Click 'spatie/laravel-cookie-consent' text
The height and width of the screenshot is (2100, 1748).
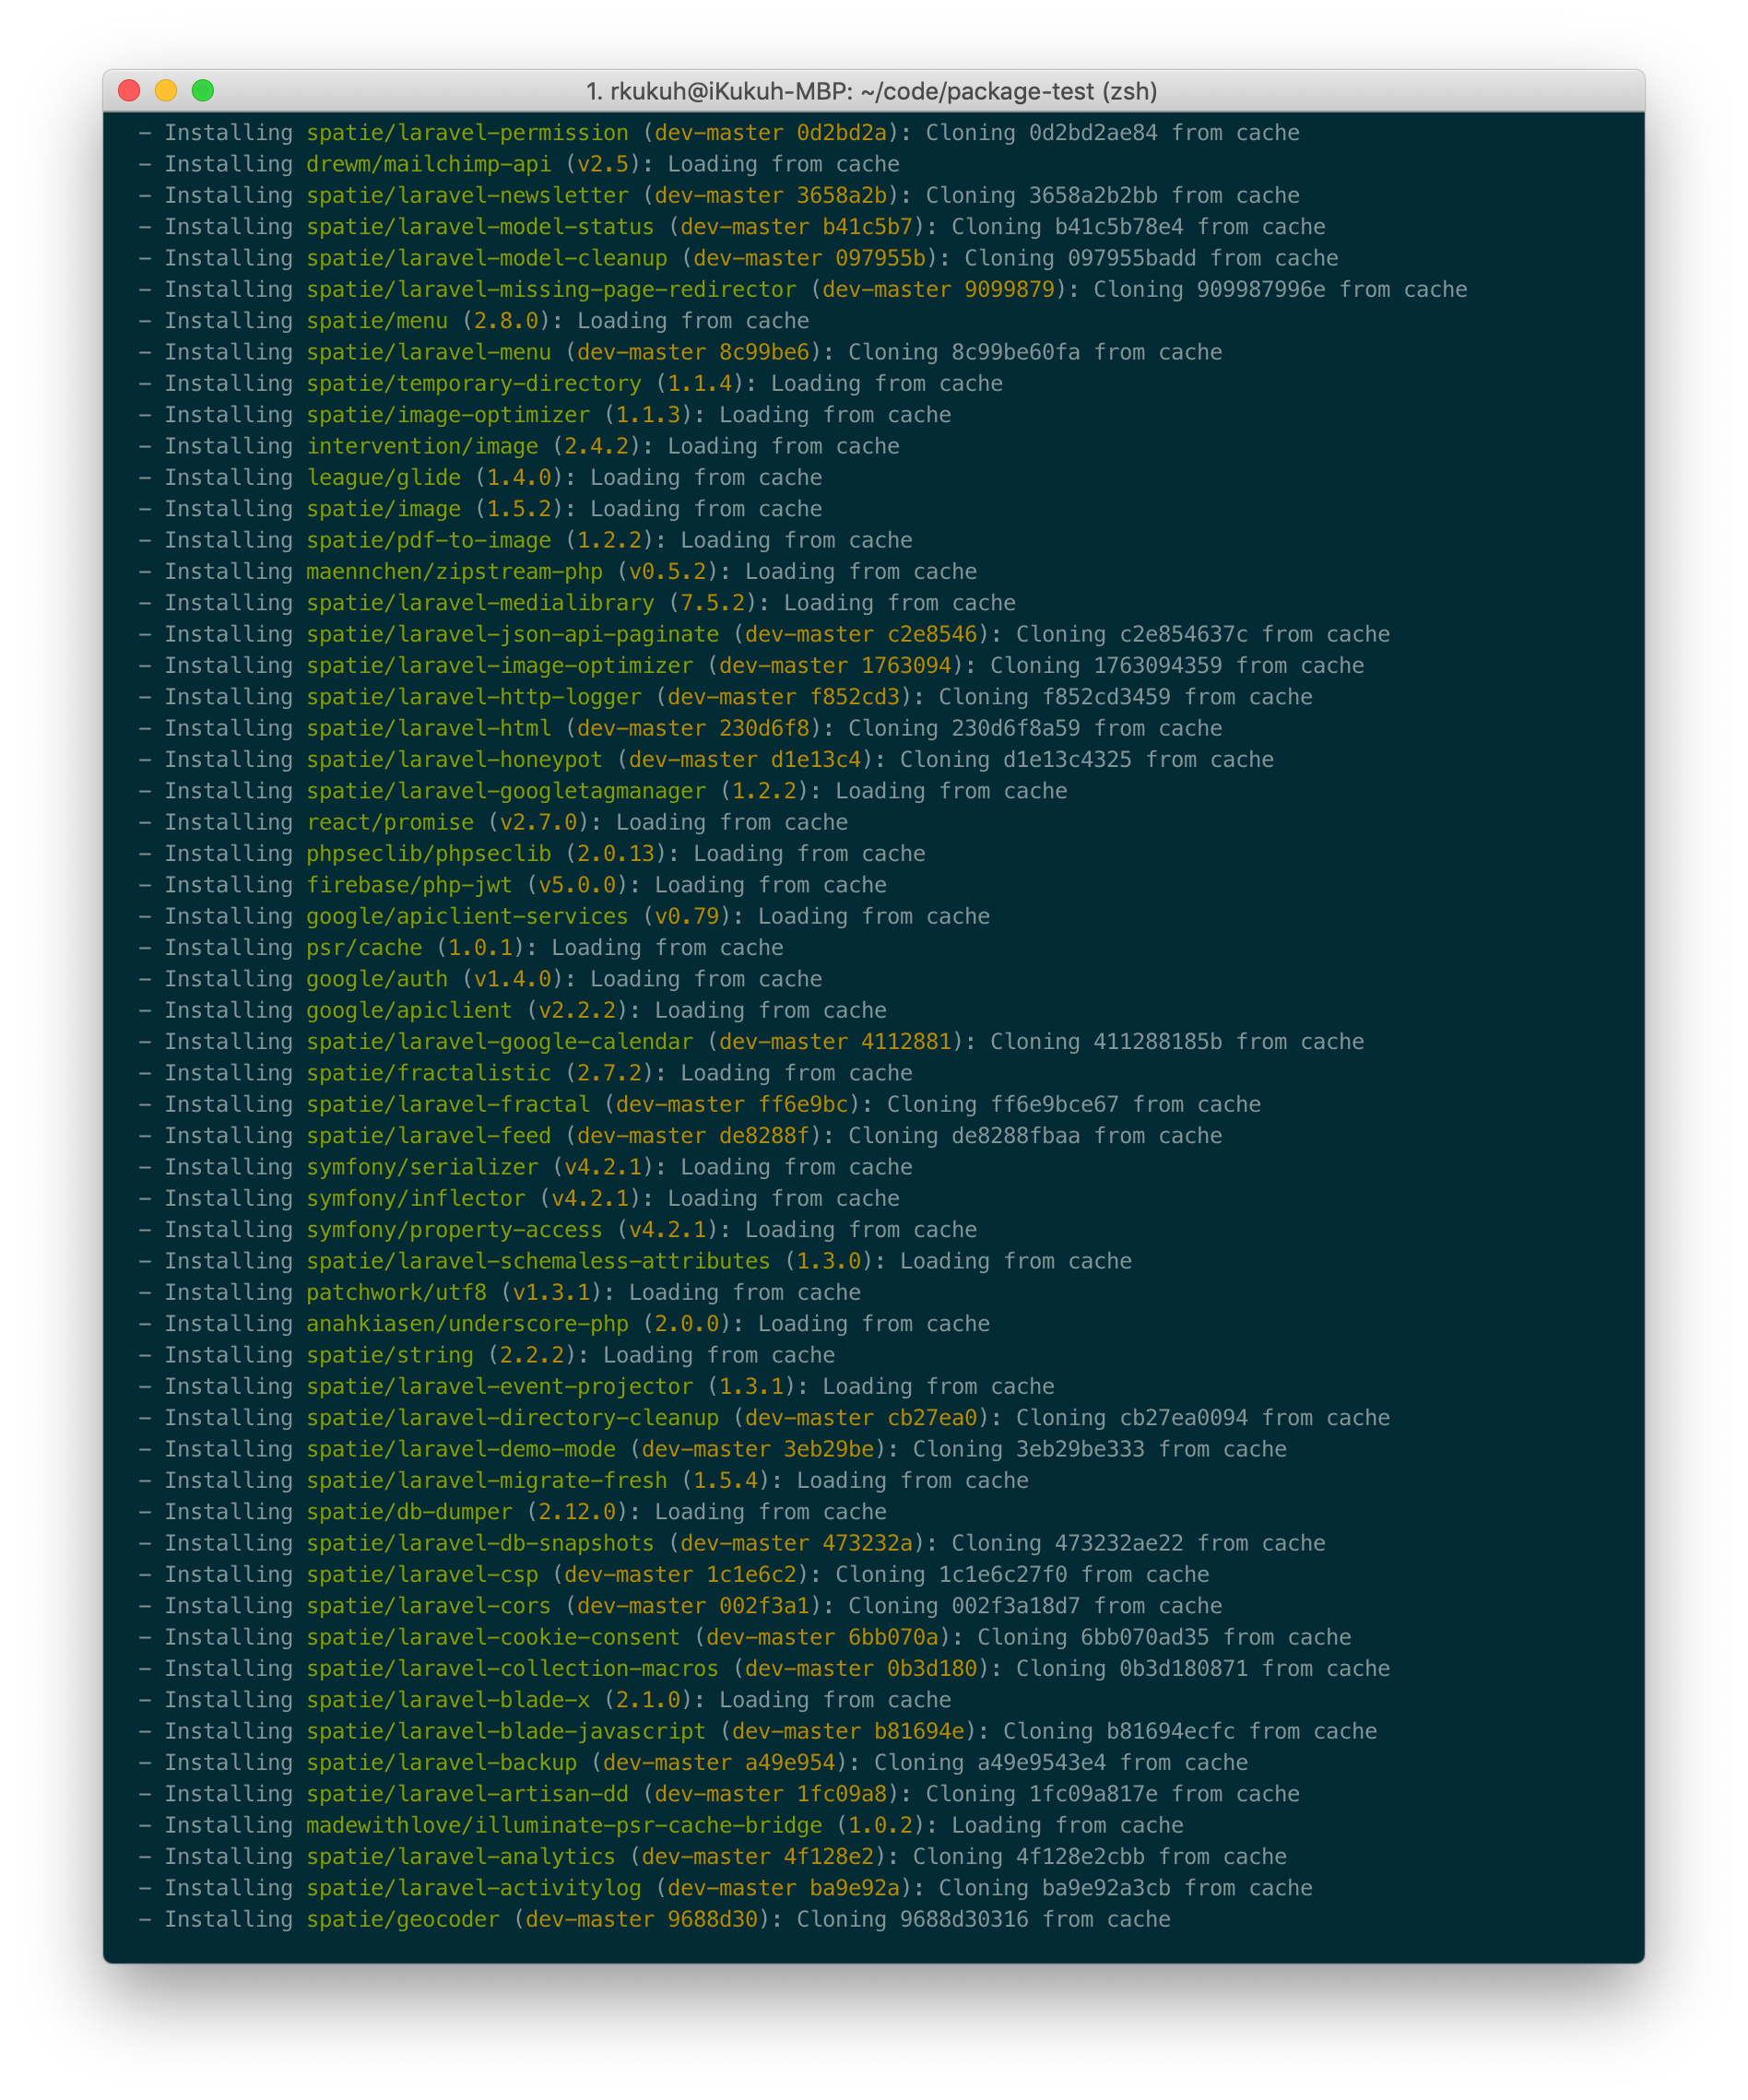[x=493, y=1637]
